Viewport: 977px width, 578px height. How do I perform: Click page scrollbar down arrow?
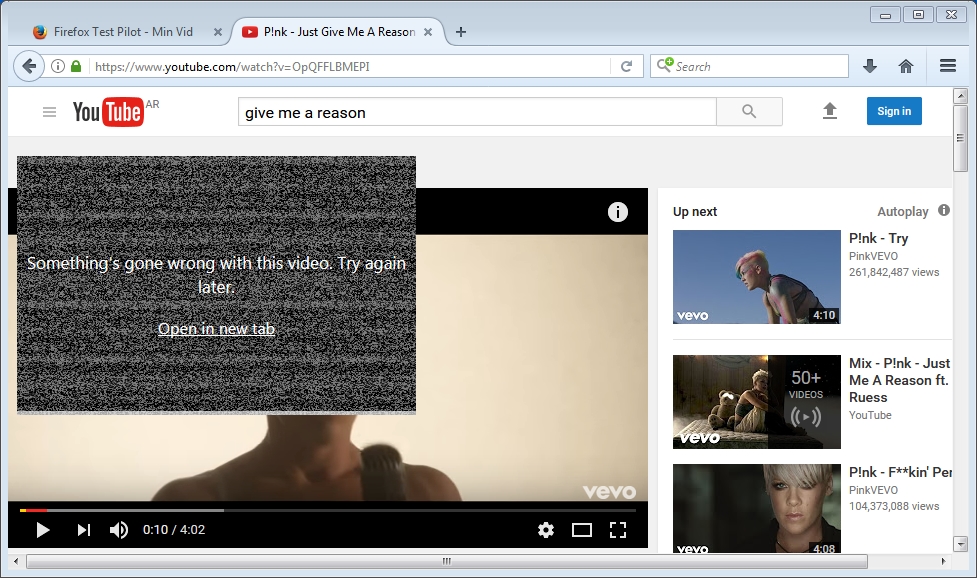pyautogui.click(x=960, y=544)
